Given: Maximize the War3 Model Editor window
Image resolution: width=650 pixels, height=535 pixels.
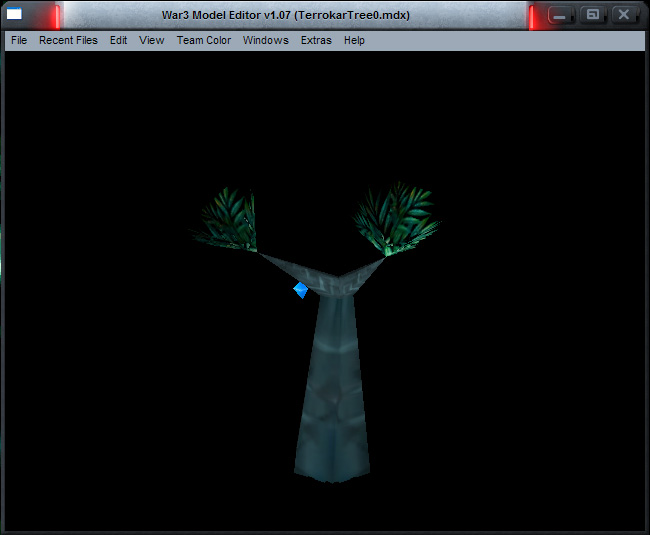Looking at the screenshot, I should 593,15.
